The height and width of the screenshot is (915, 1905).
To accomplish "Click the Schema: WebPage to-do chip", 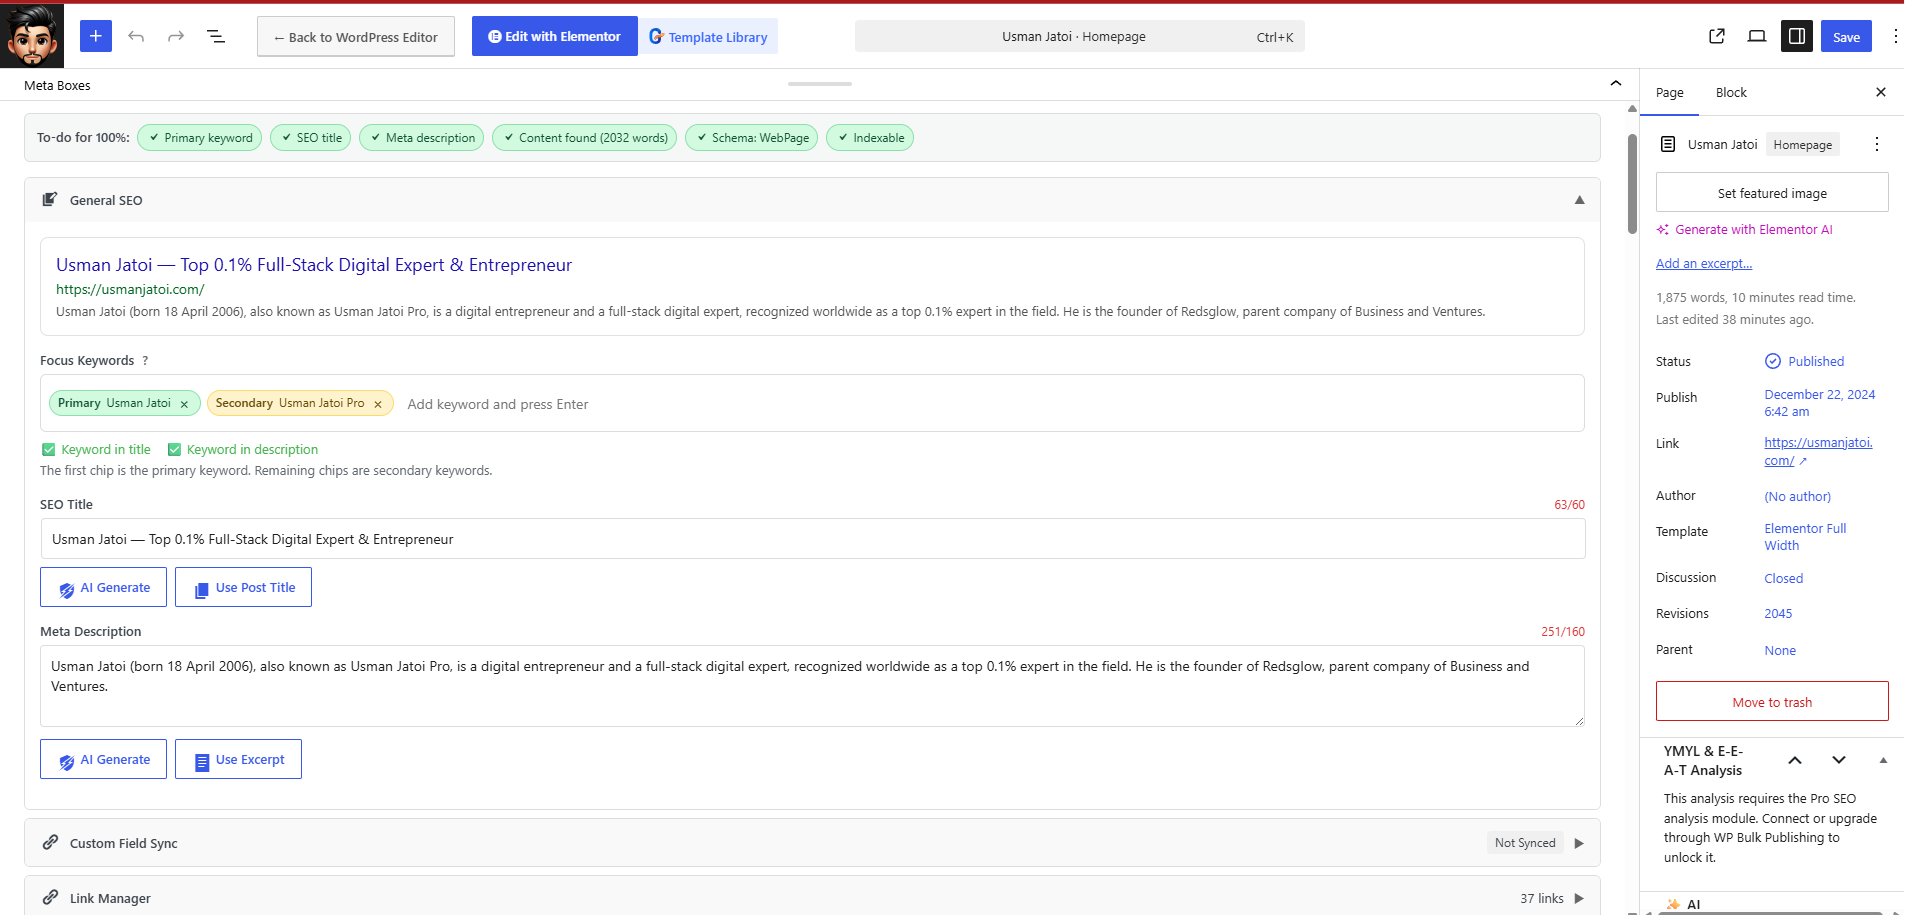I will tap(751, 138).
